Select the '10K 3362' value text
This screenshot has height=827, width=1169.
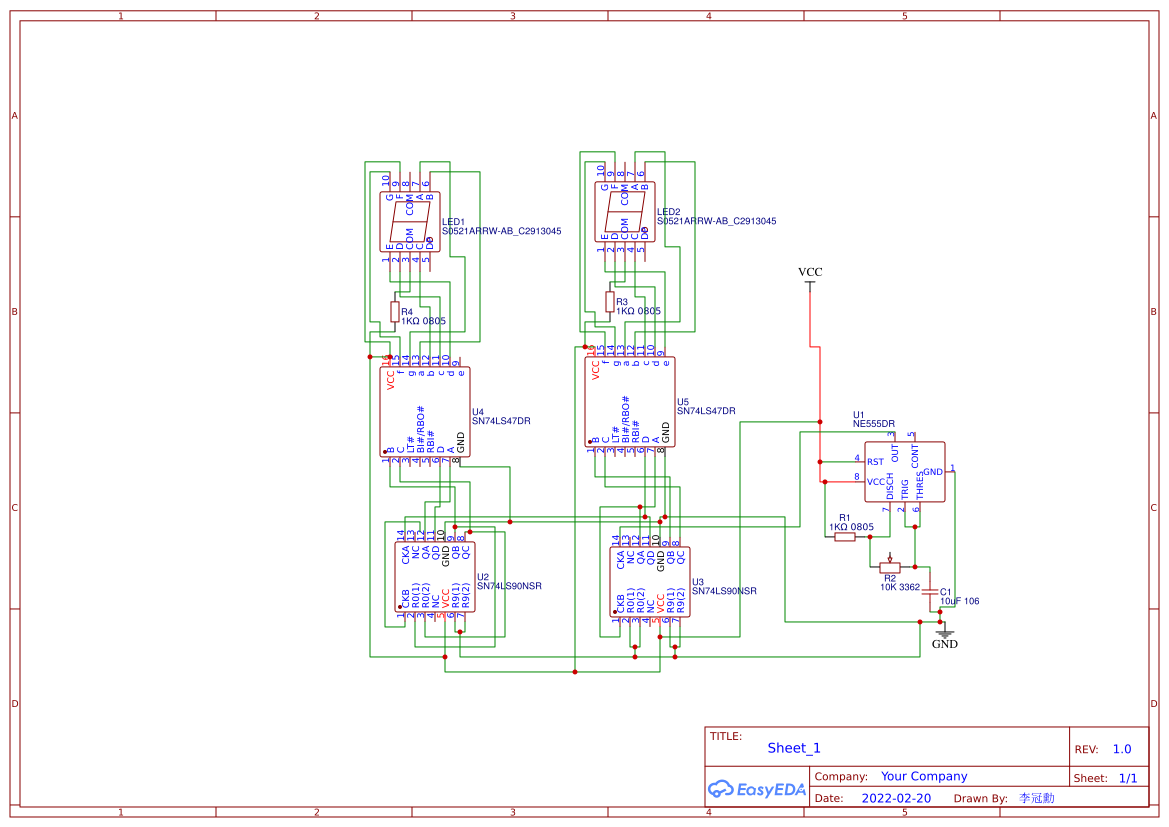coord(900,587)
